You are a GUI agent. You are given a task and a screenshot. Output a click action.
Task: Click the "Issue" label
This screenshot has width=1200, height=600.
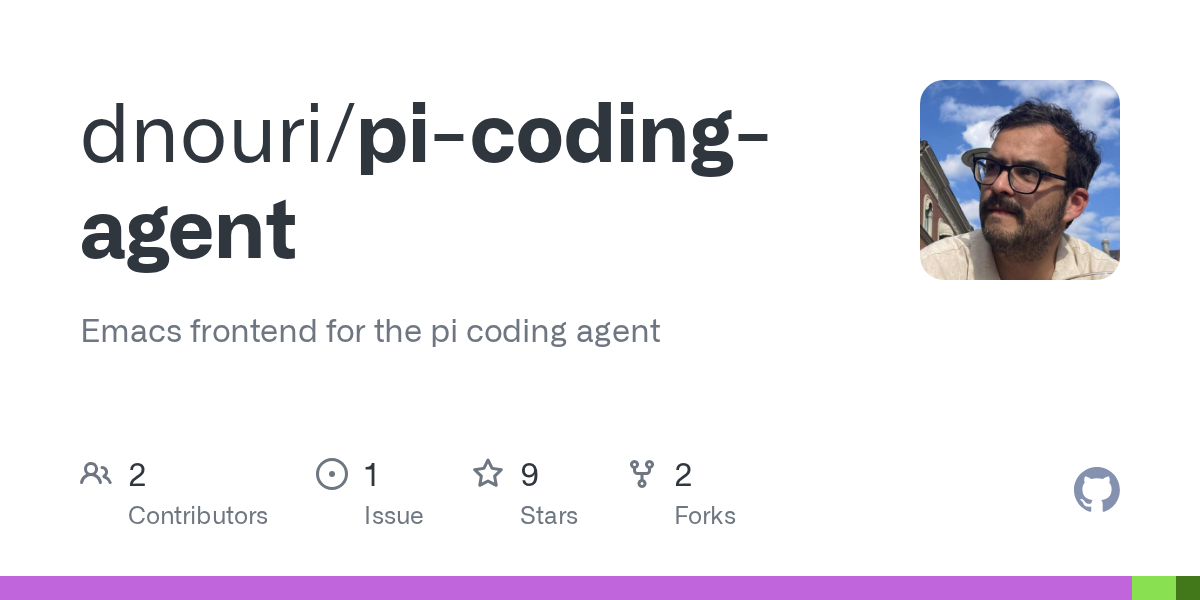(x=393, y=516)
